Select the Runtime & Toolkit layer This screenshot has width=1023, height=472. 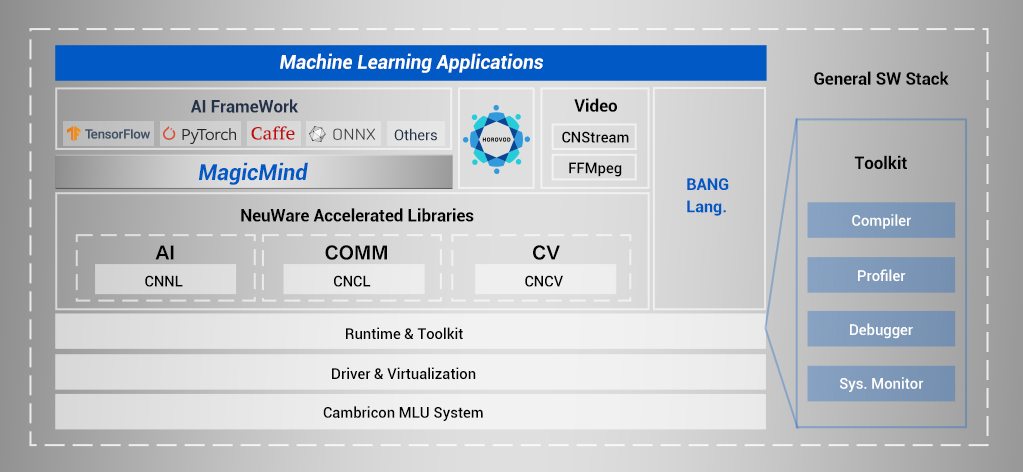pos(410,334)
